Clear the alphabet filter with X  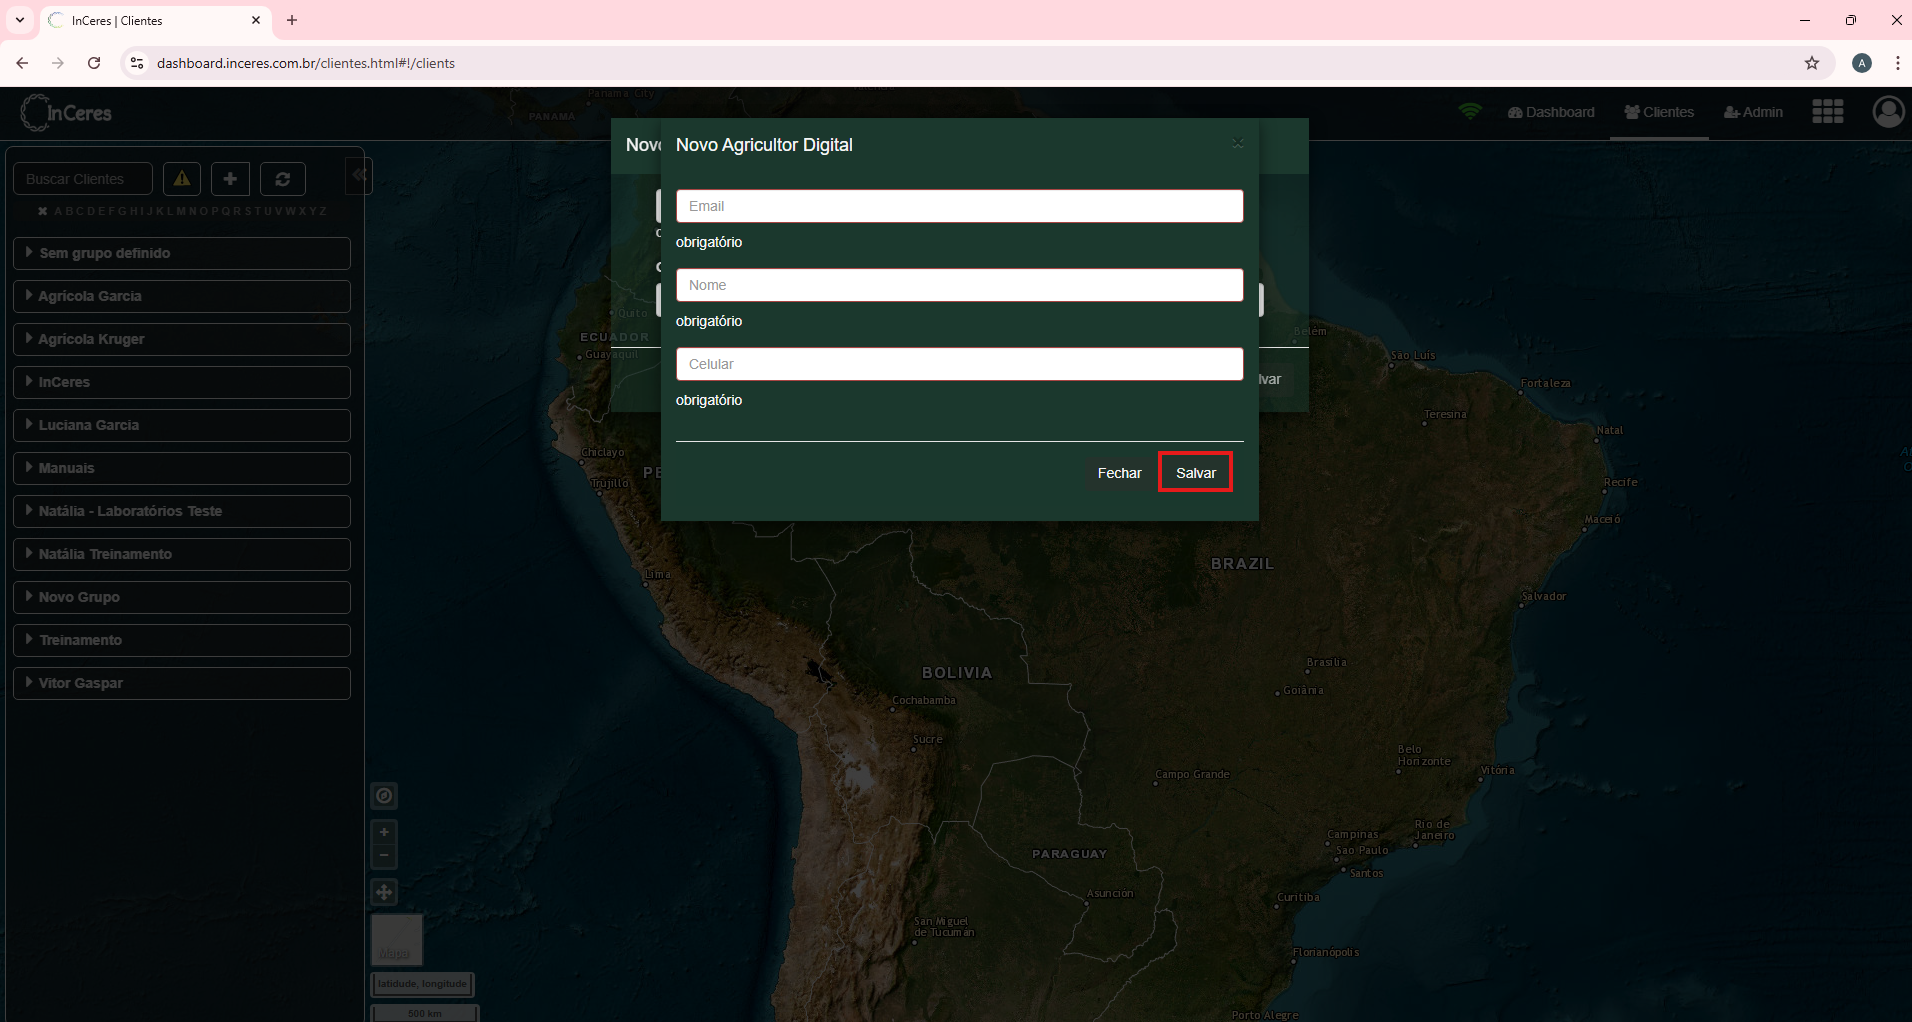click(43, 211)
